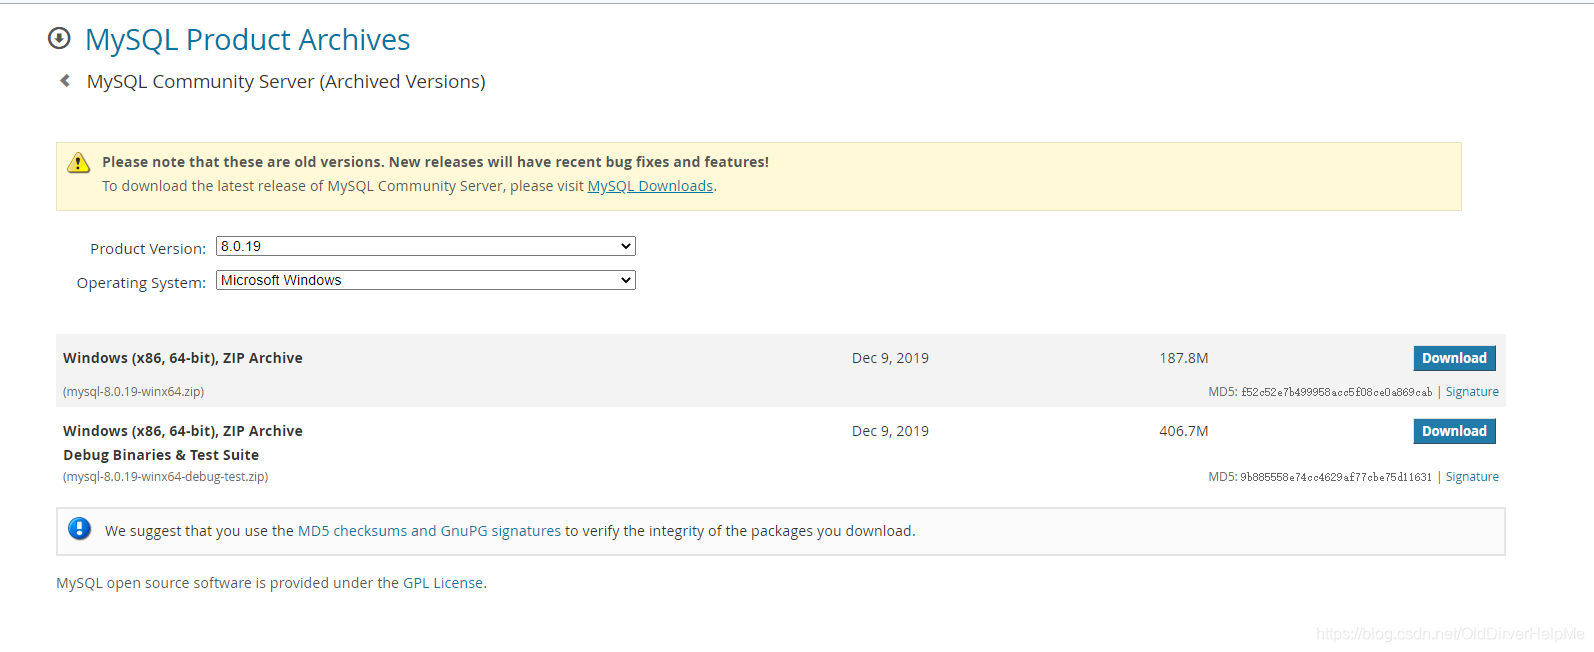The width and height of the screenshot is (1594, 652).
Task: Follow the MySQL Downloads link
Action: [x=650, y=186]
